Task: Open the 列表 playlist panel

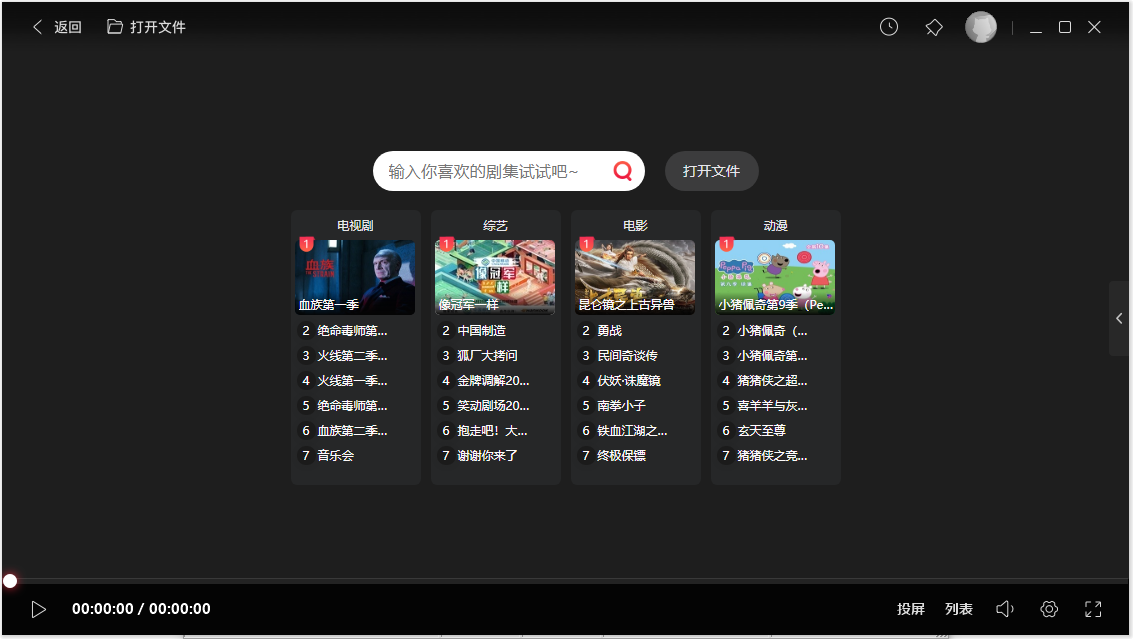Action: click(x=958, y=608)
